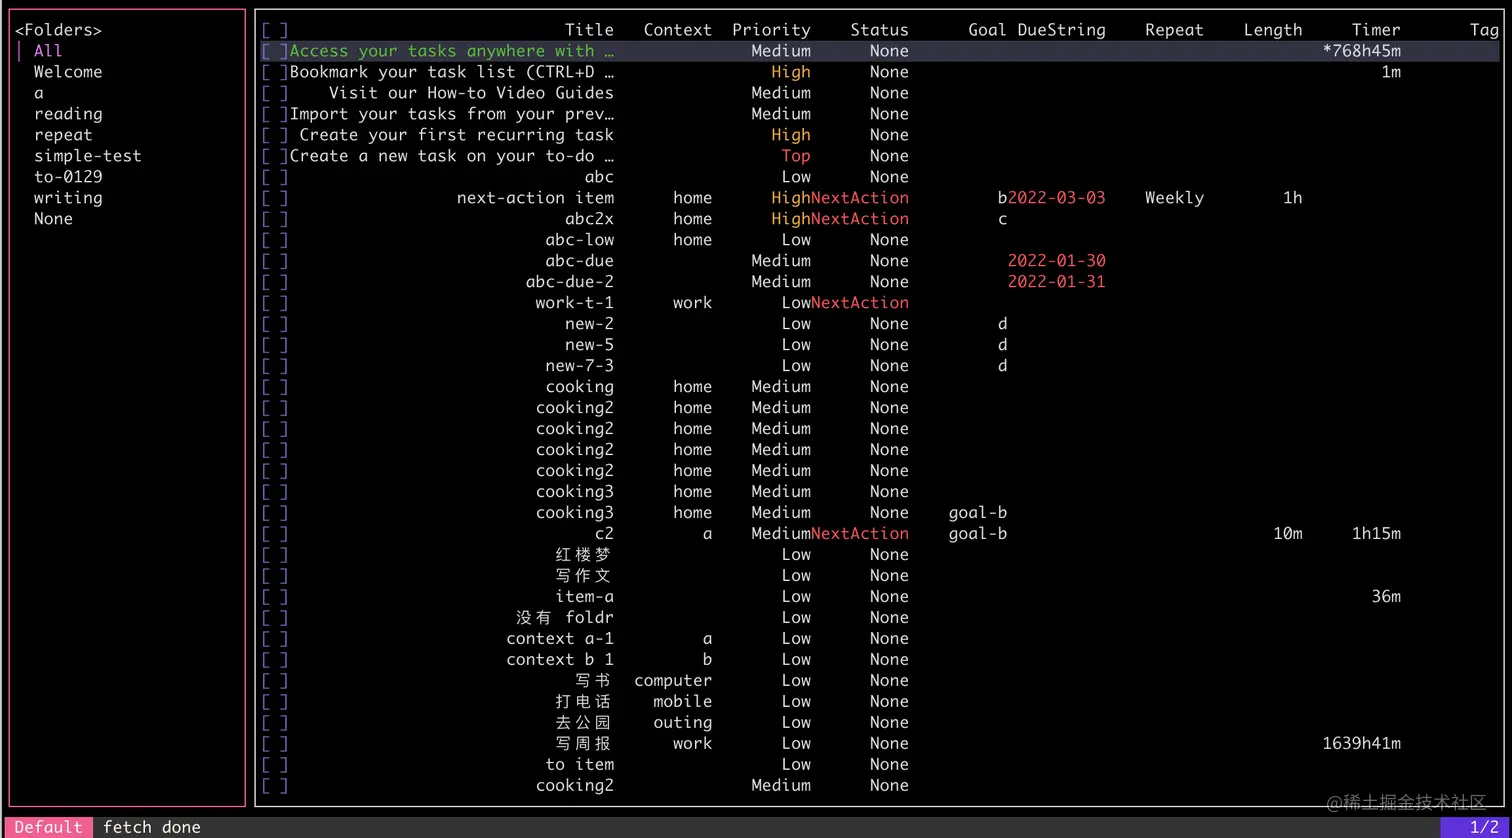The image size is (1512, 838).
Task: Click the 10m length in c2 row
Action: [x=1288, y=534]
